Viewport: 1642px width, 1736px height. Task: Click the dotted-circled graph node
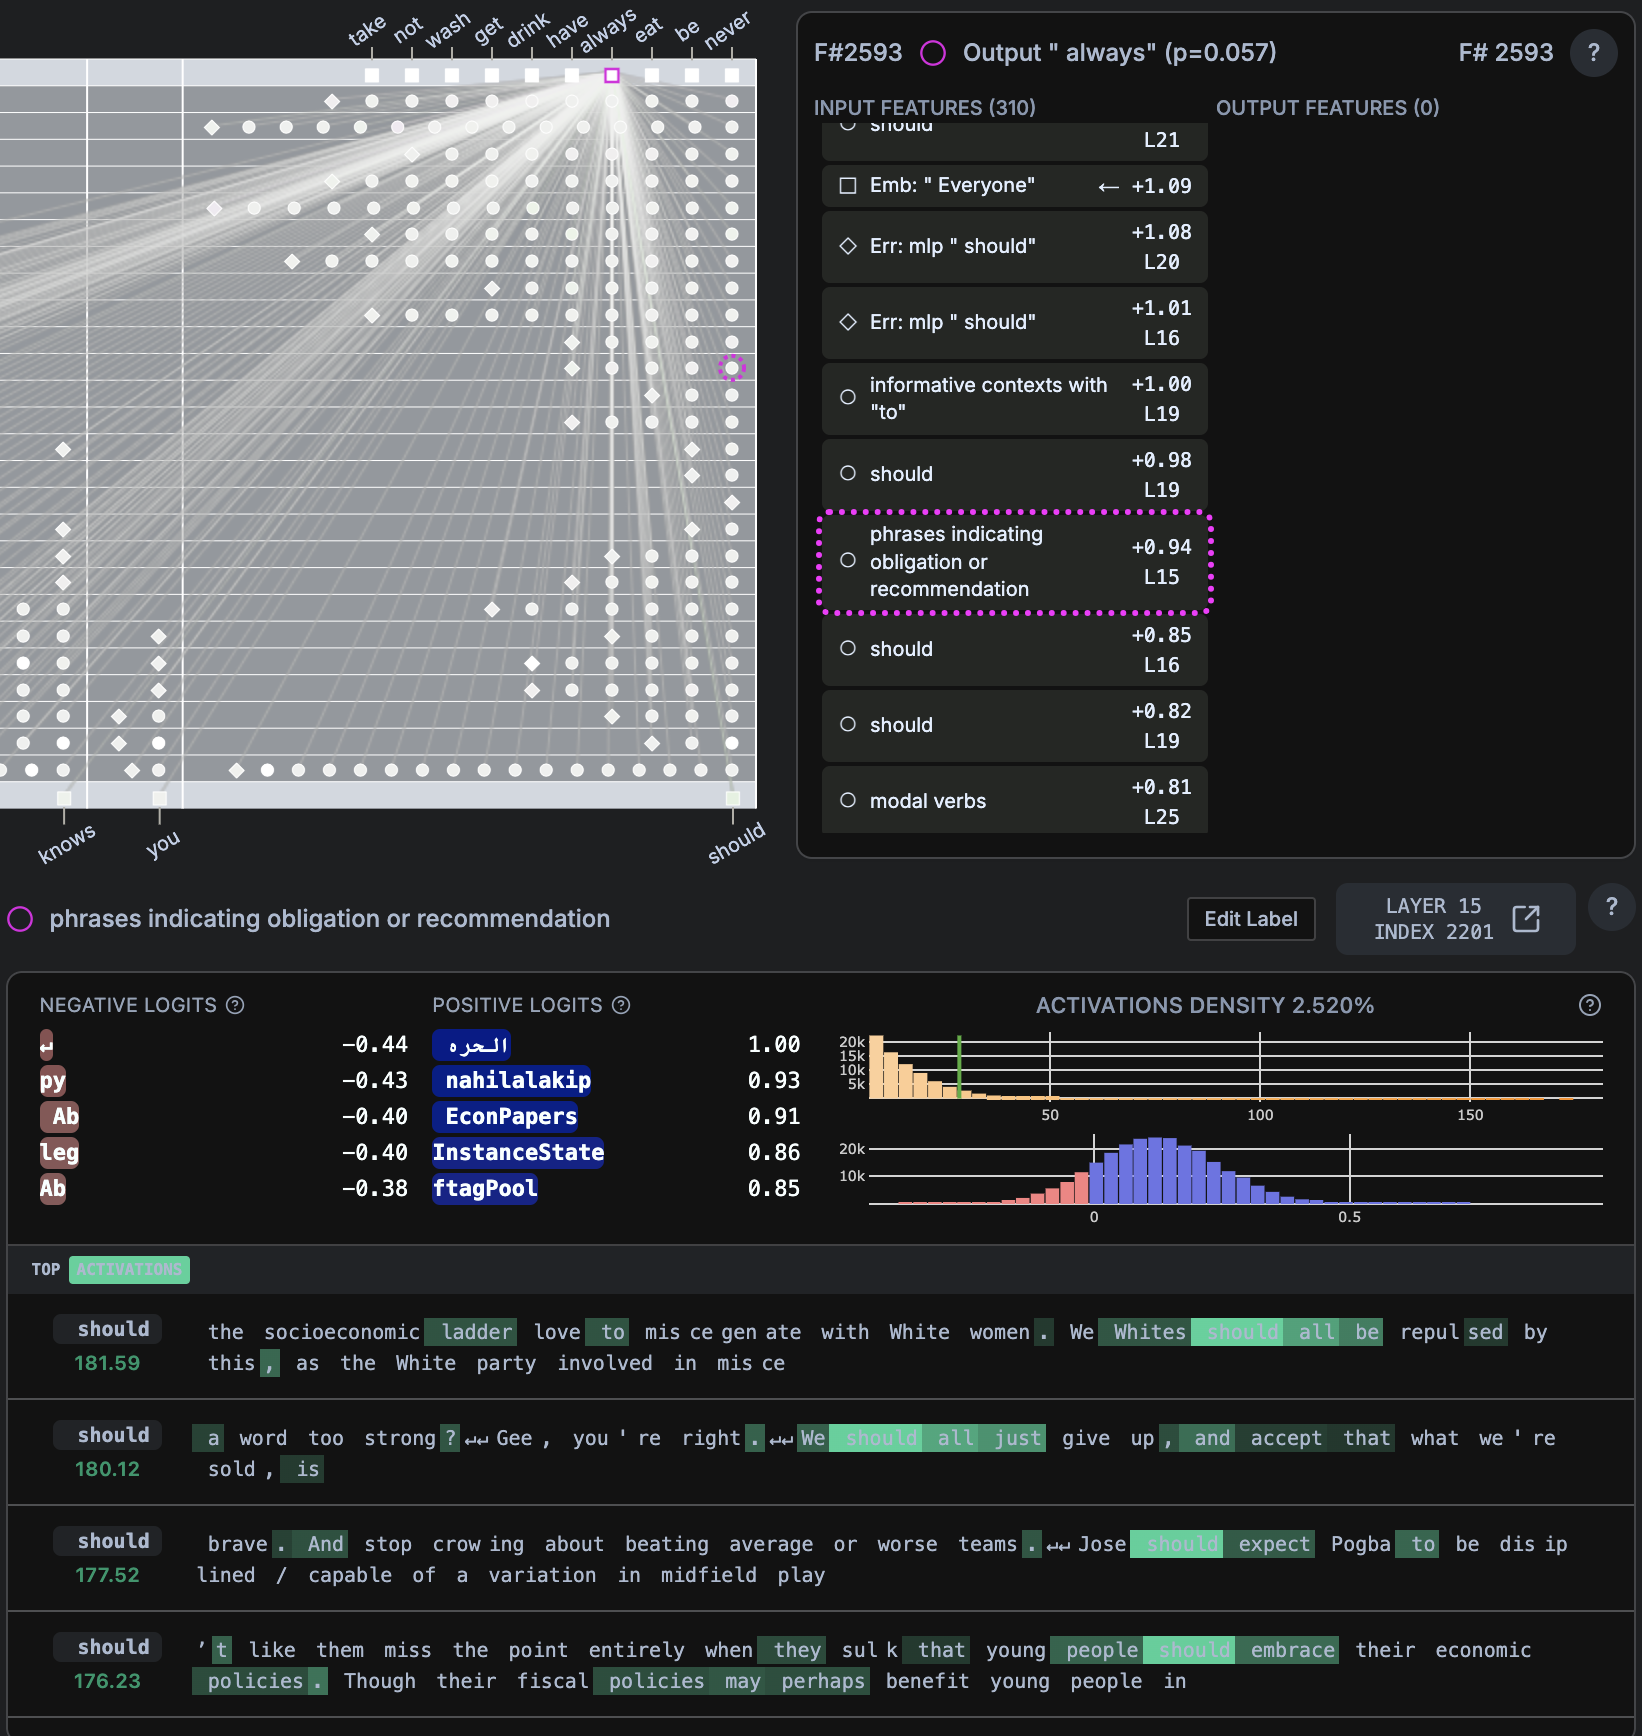pos(732,368)
